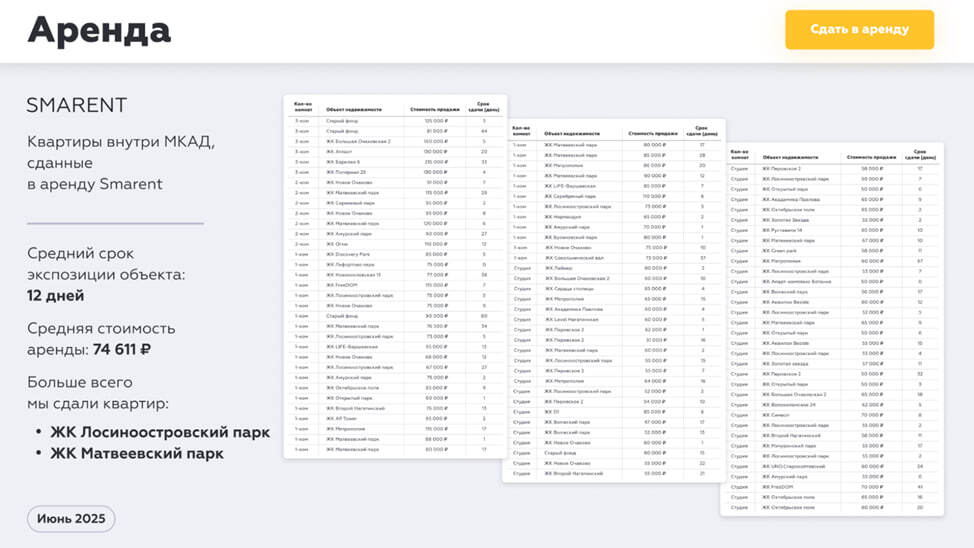Click the ЖК UNO.Старокоптевский row

click(832, 466)
